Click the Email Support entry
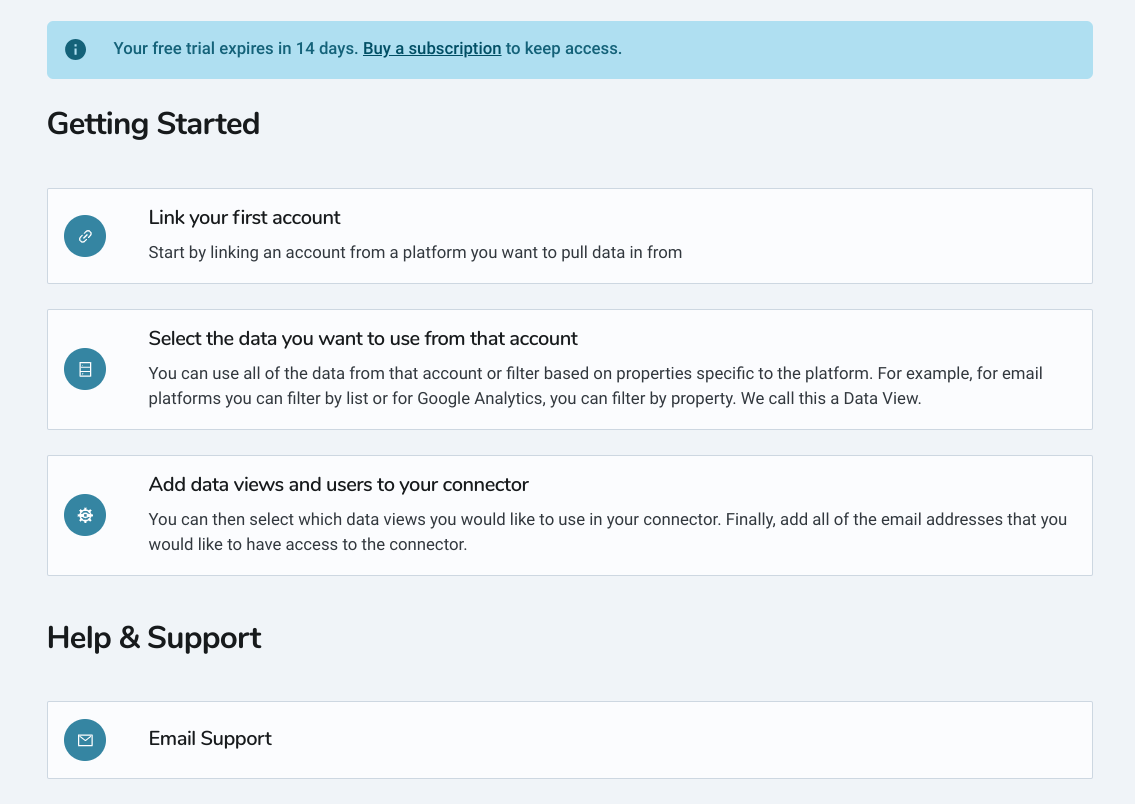 point(568,740)
